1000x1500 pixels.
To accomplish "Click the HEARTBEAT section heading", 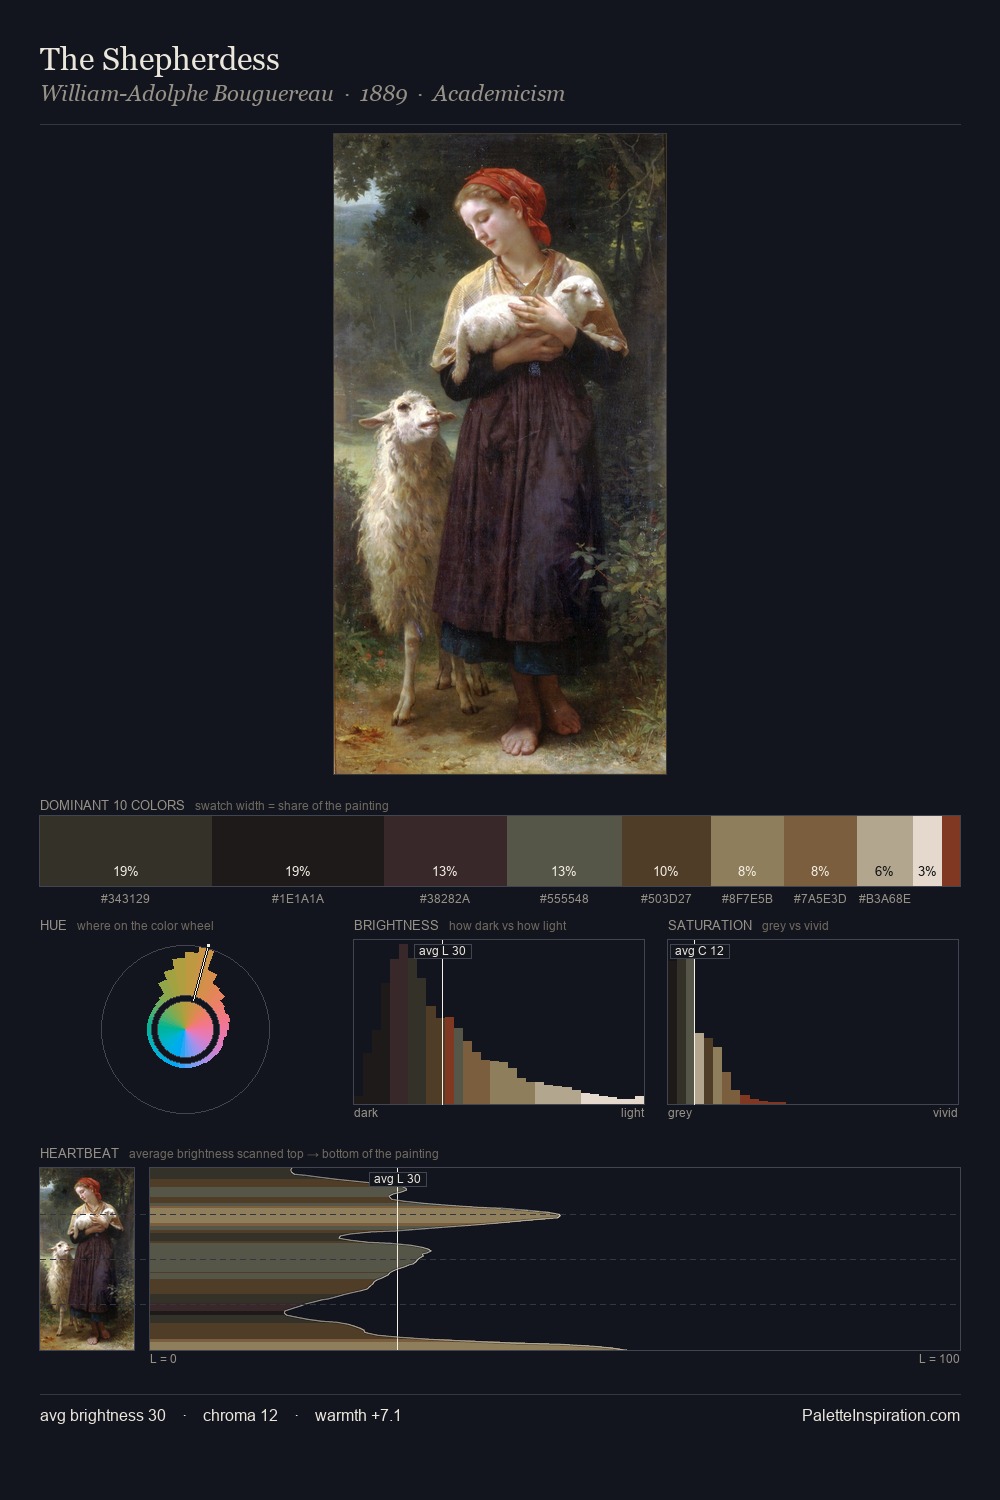I will pos(79,1153).
